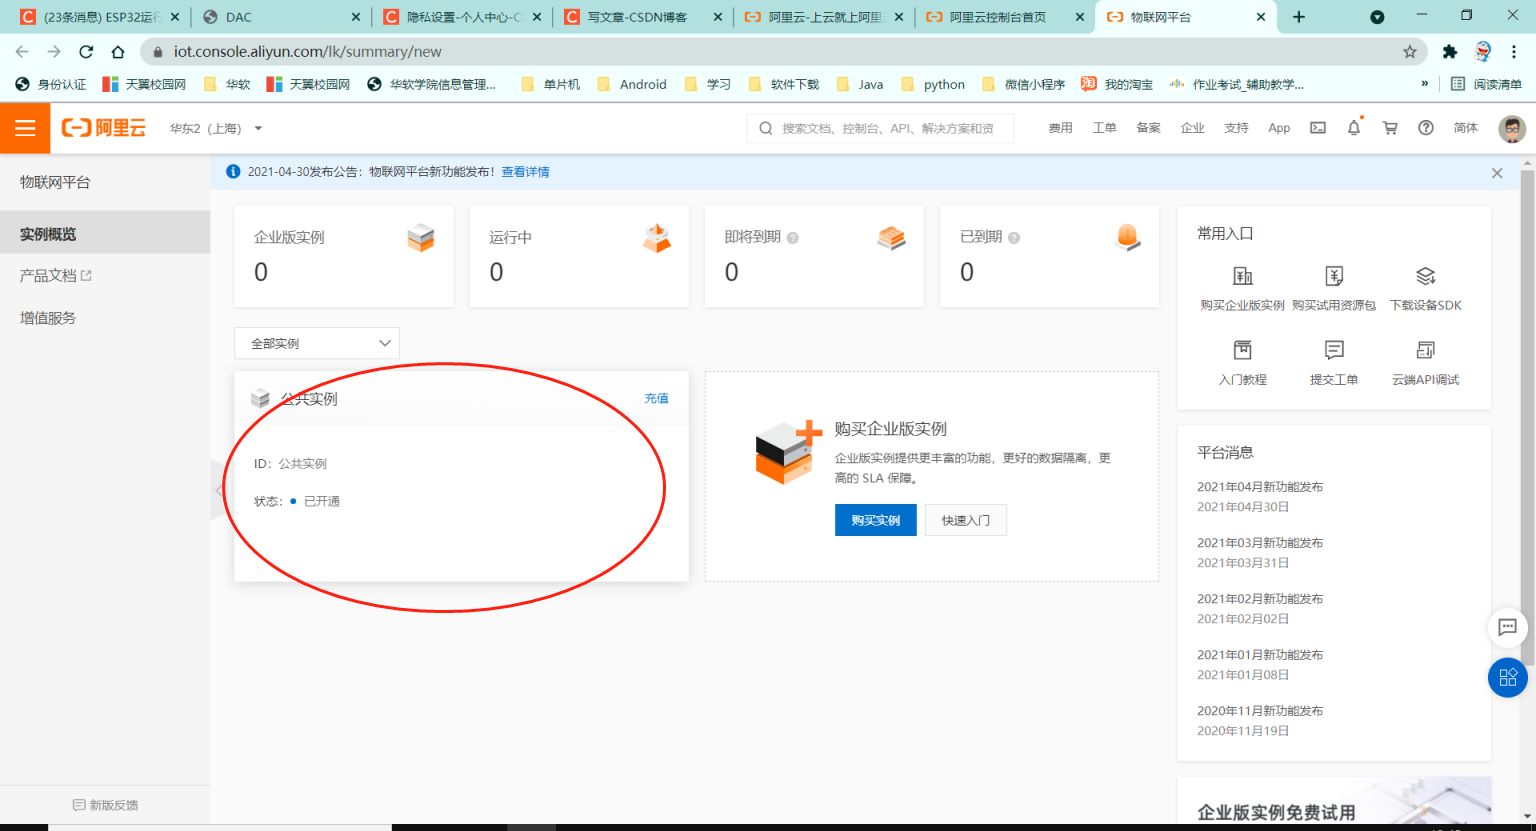This screenshot has height=831, width=1536.
Task: Switch language via 简体
Action: click(1466, 128)
